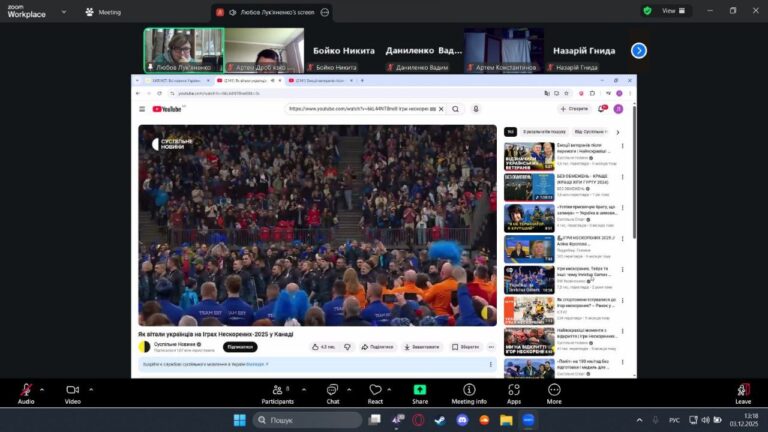This screenshot has height=432, width=768.
Task: Switch to the Meeting tab
Action: [x=103, y=12]
